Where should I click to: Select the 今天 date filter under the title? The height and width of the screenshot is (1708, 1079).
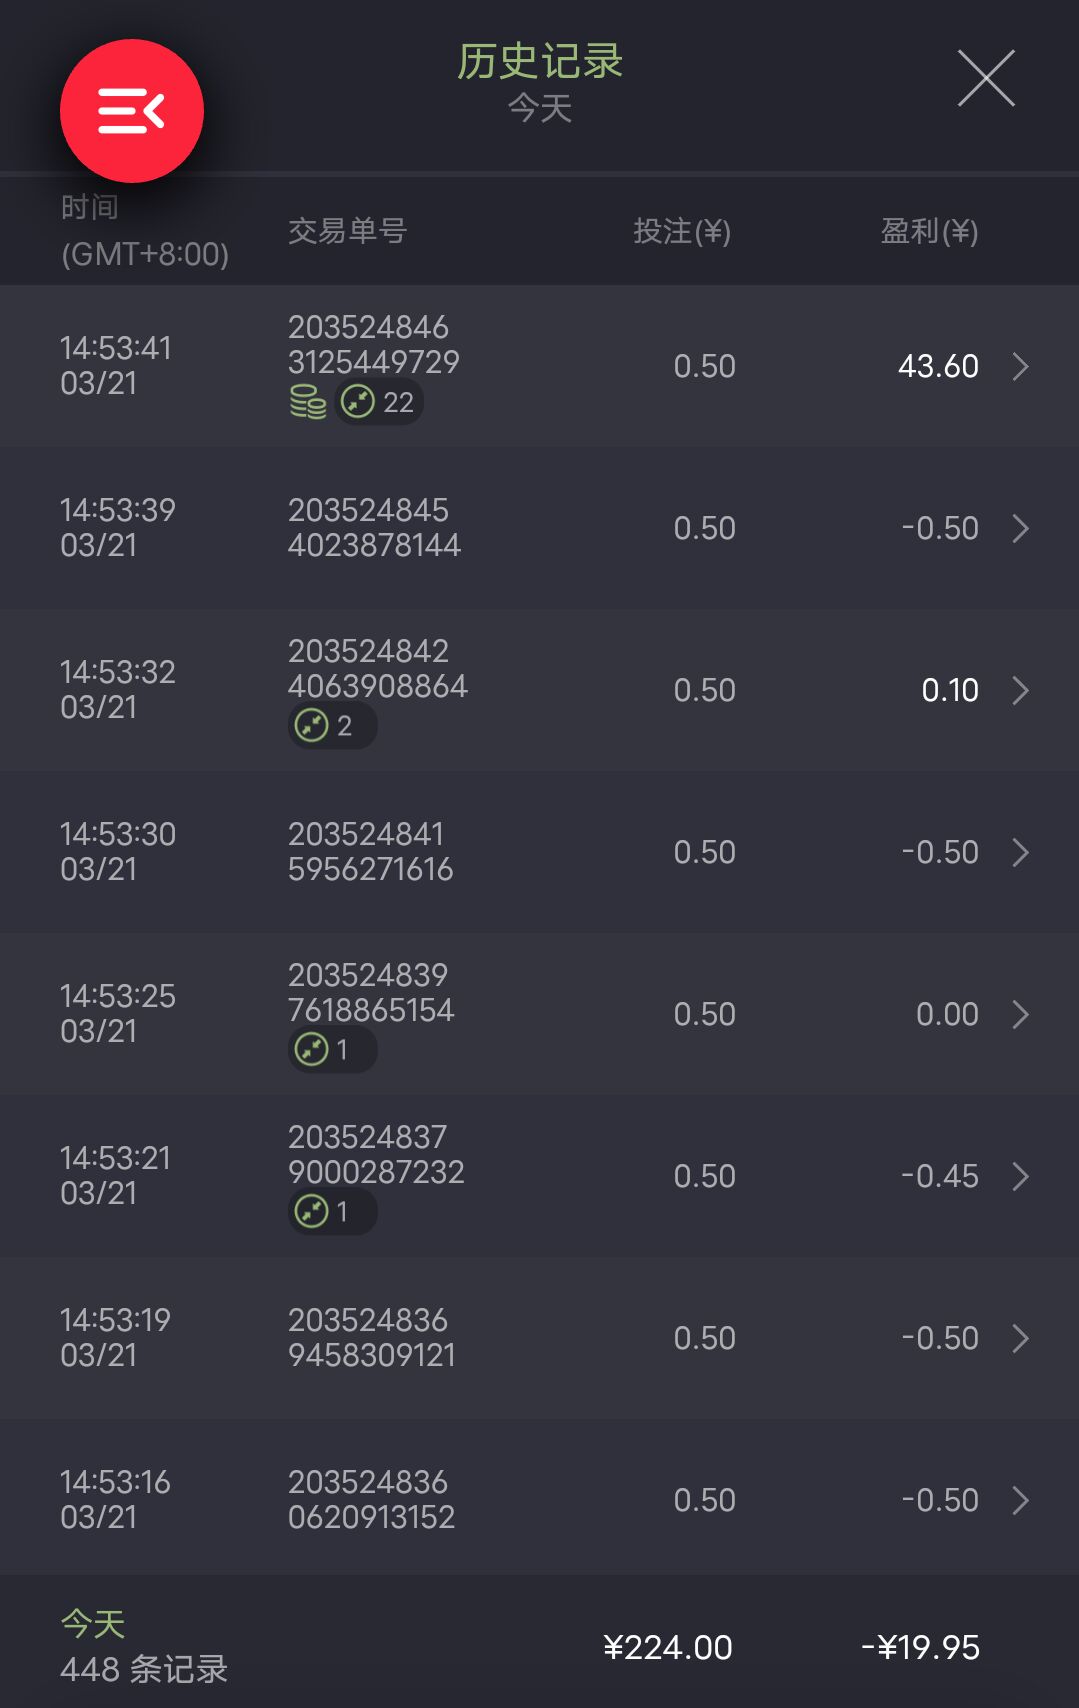click(x=539, y=108)
